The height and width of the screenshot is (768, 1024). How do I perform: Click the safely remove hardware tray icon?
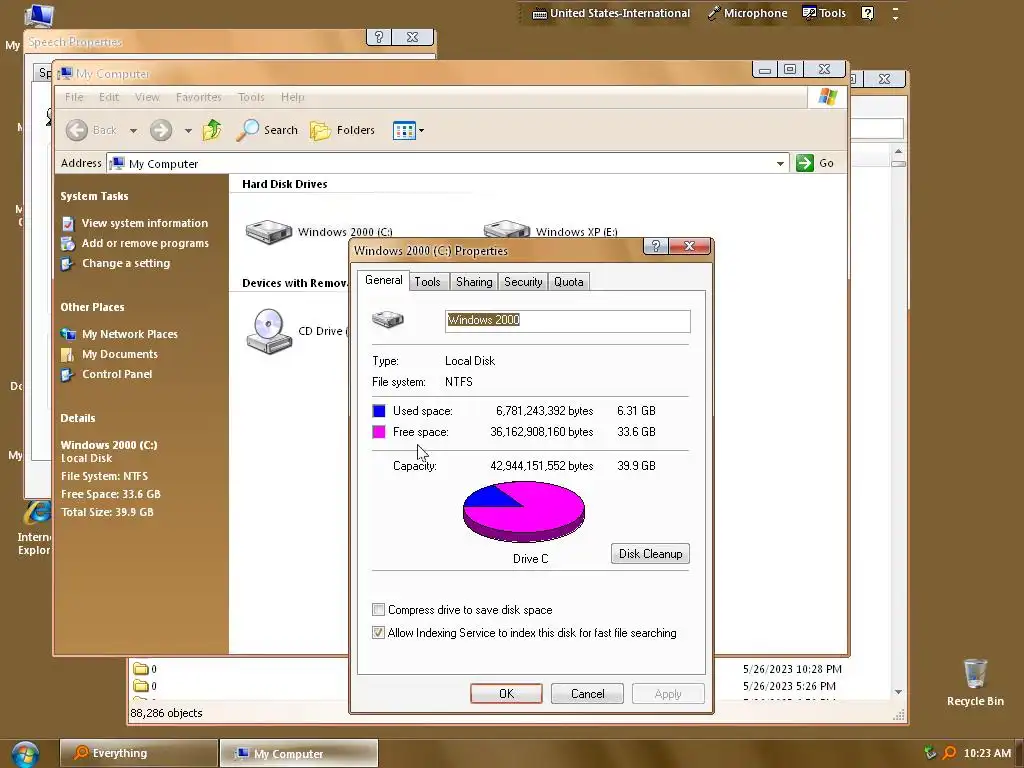930,753
